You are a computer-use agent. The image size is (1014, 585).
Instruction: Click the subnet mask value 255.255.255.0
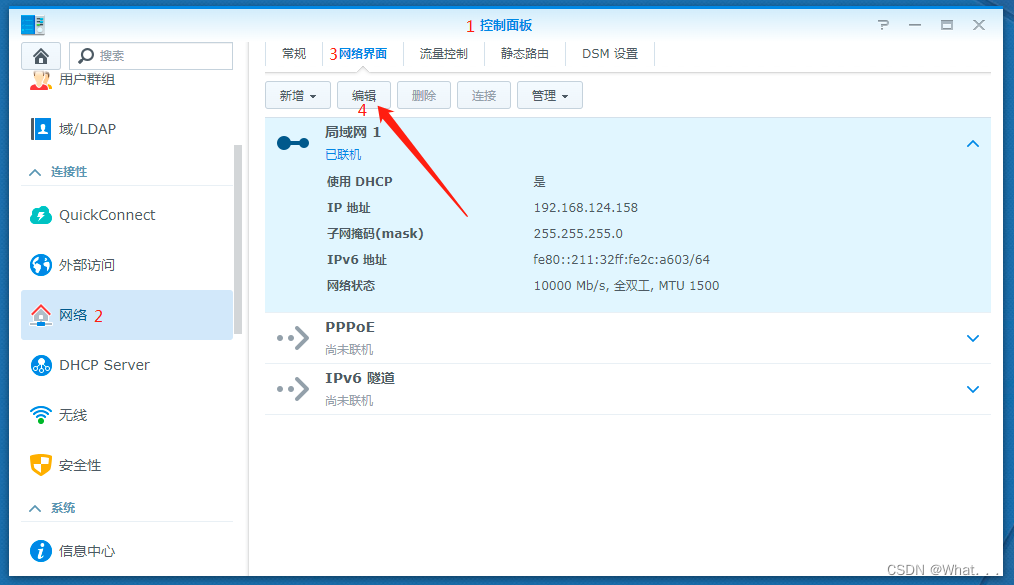pyautogui.click(x=578, y=233)
